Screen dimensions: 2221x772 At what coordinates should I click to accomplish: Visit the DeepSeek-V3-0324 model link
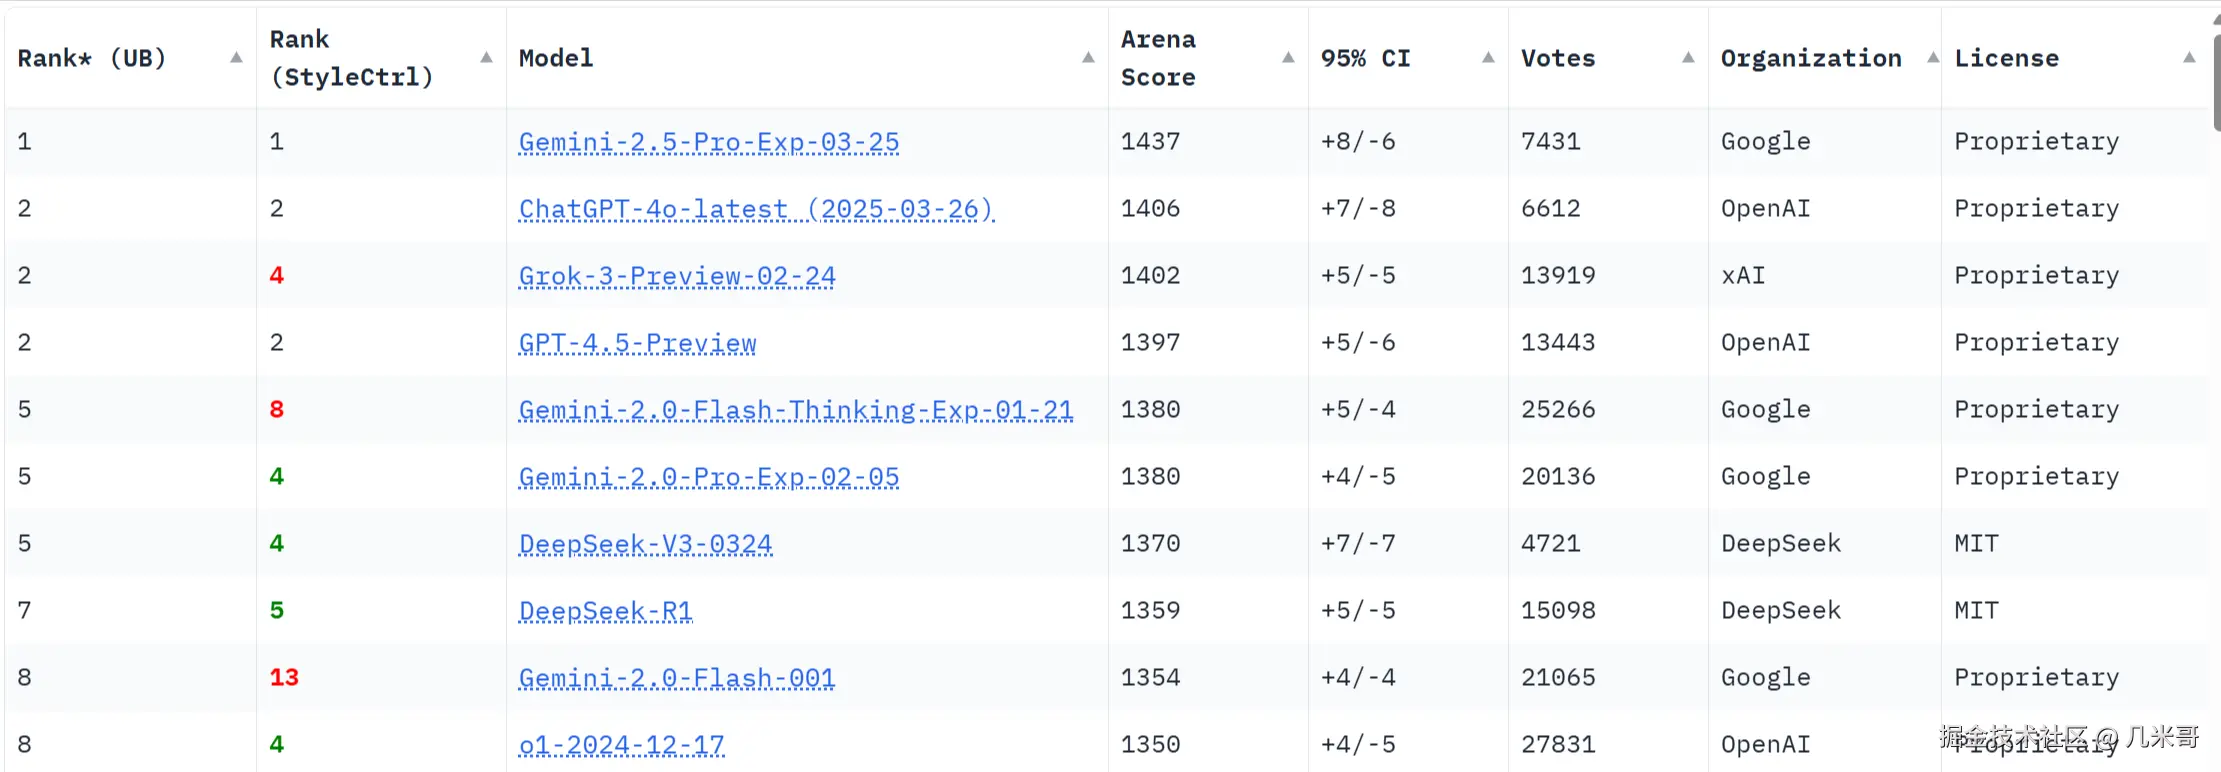(x=645, y=544)
